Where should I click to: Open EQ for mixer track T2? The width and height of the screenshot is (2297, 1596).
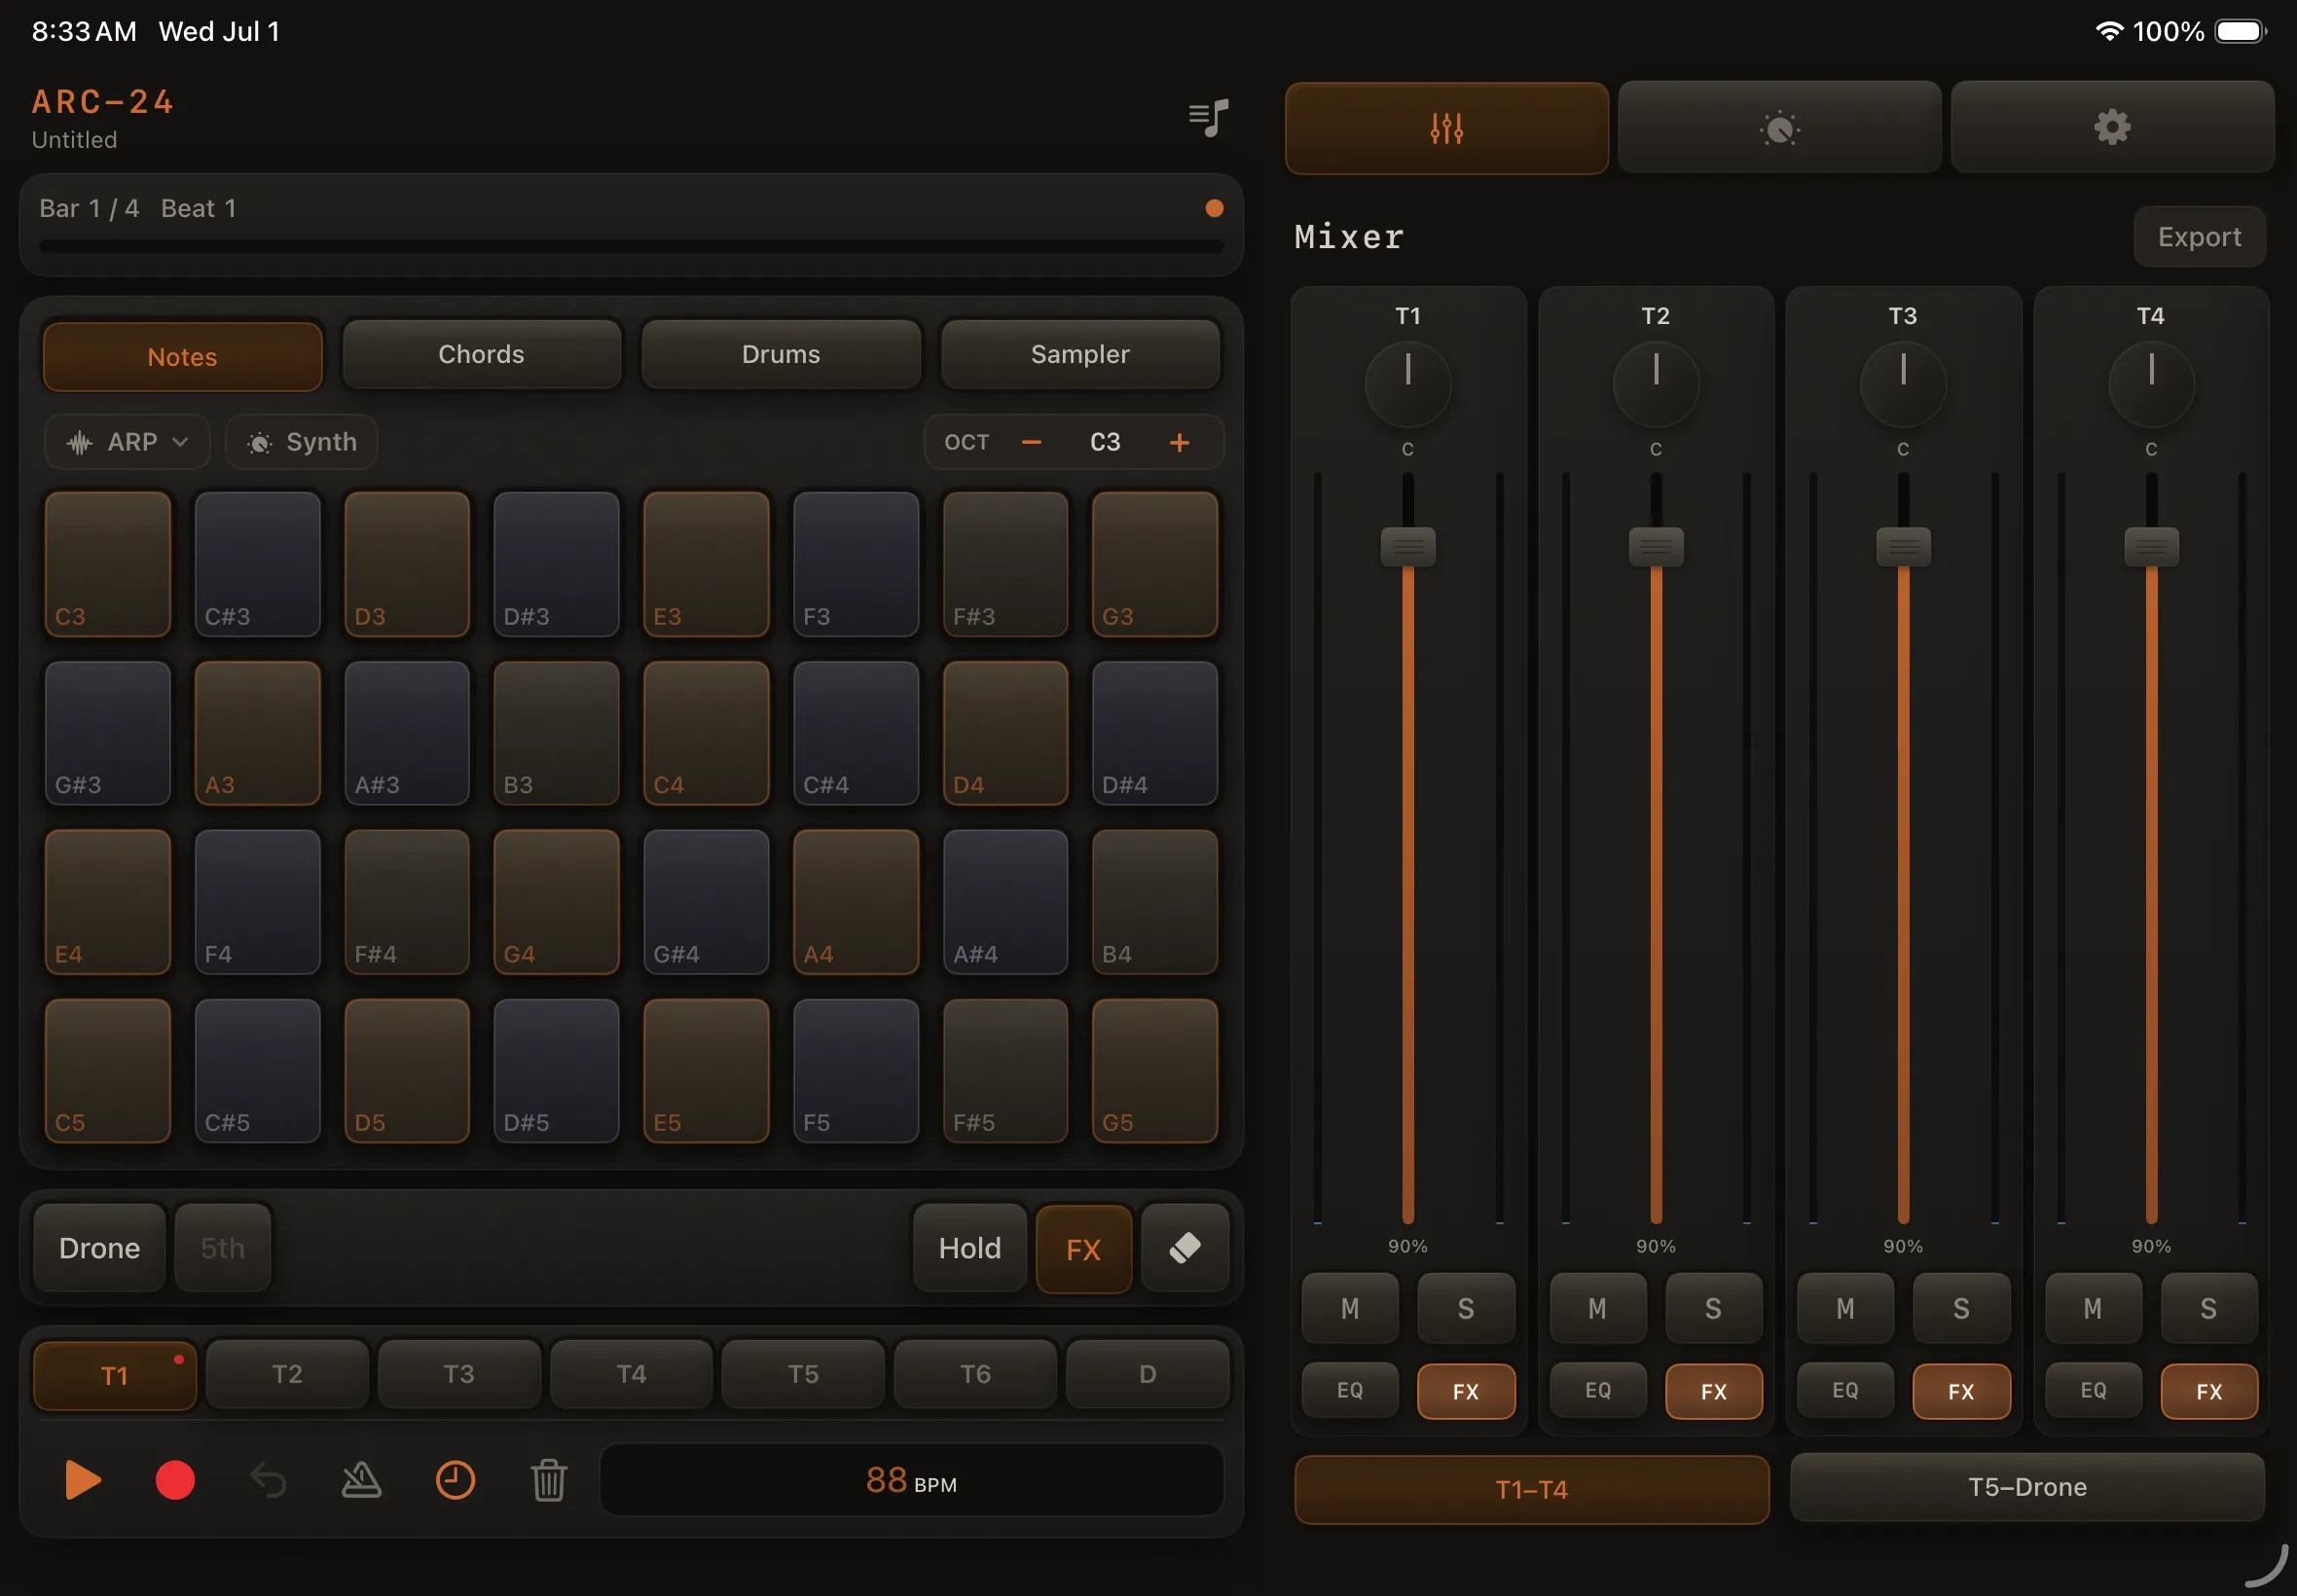1597,1390
